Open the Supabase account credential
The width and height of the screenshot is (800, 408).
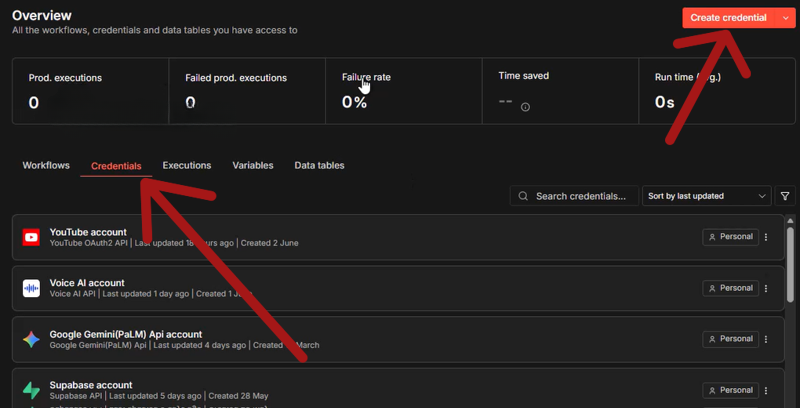coord(398,388)
